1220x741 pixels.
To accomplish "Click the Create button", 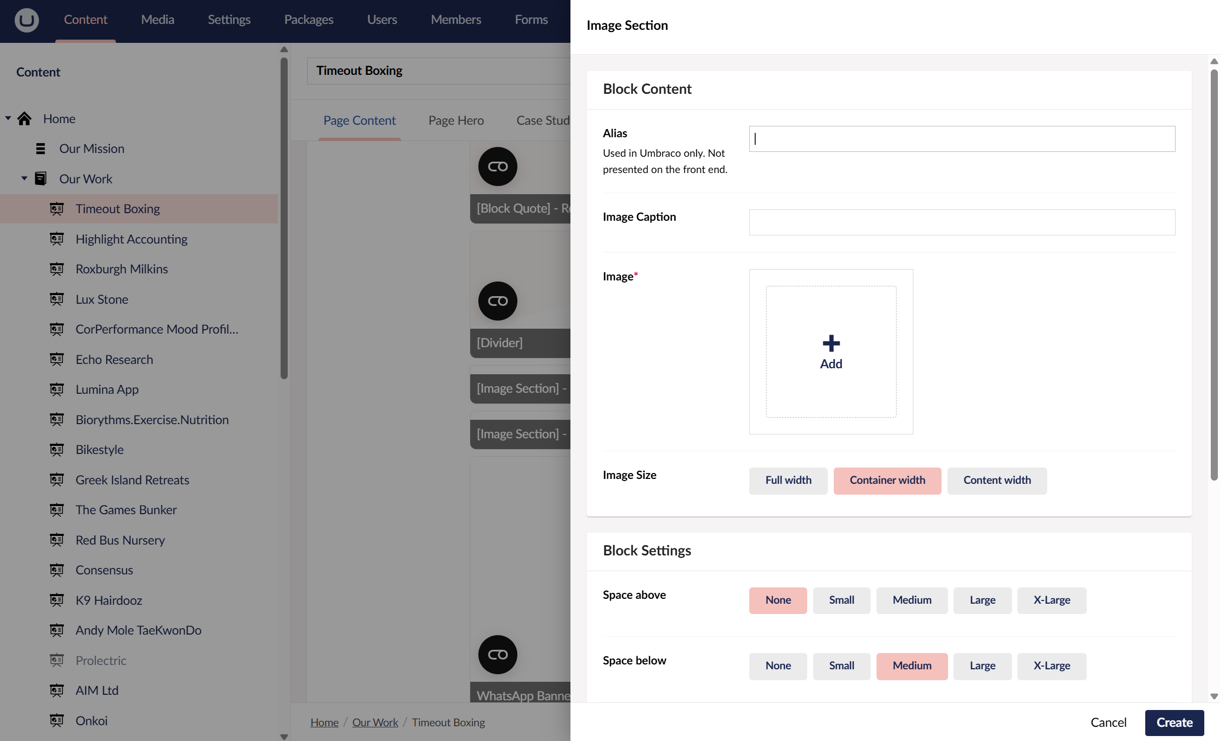I will [1174, 722].
